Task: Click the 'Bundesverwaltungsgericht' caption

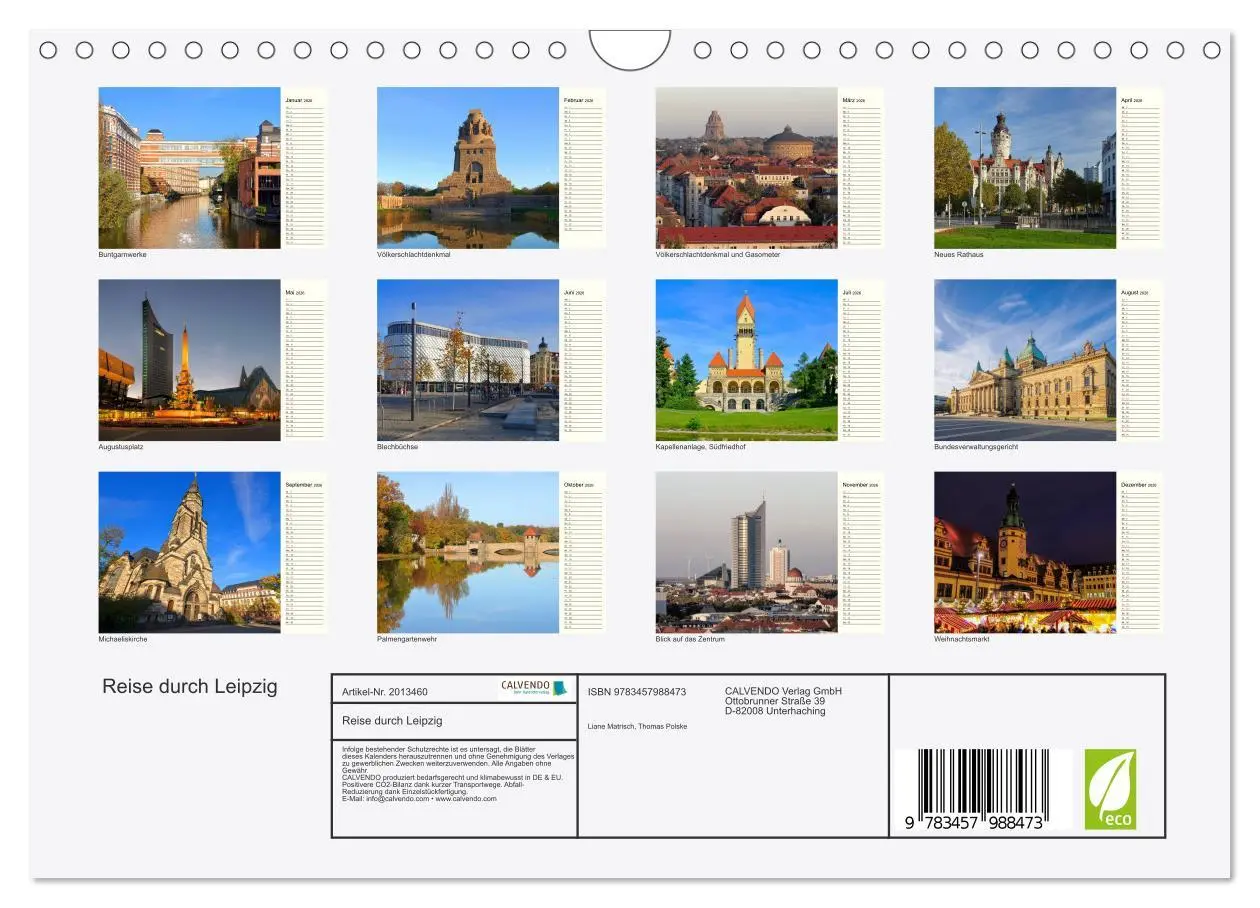Action: click(x=976, y=447)
